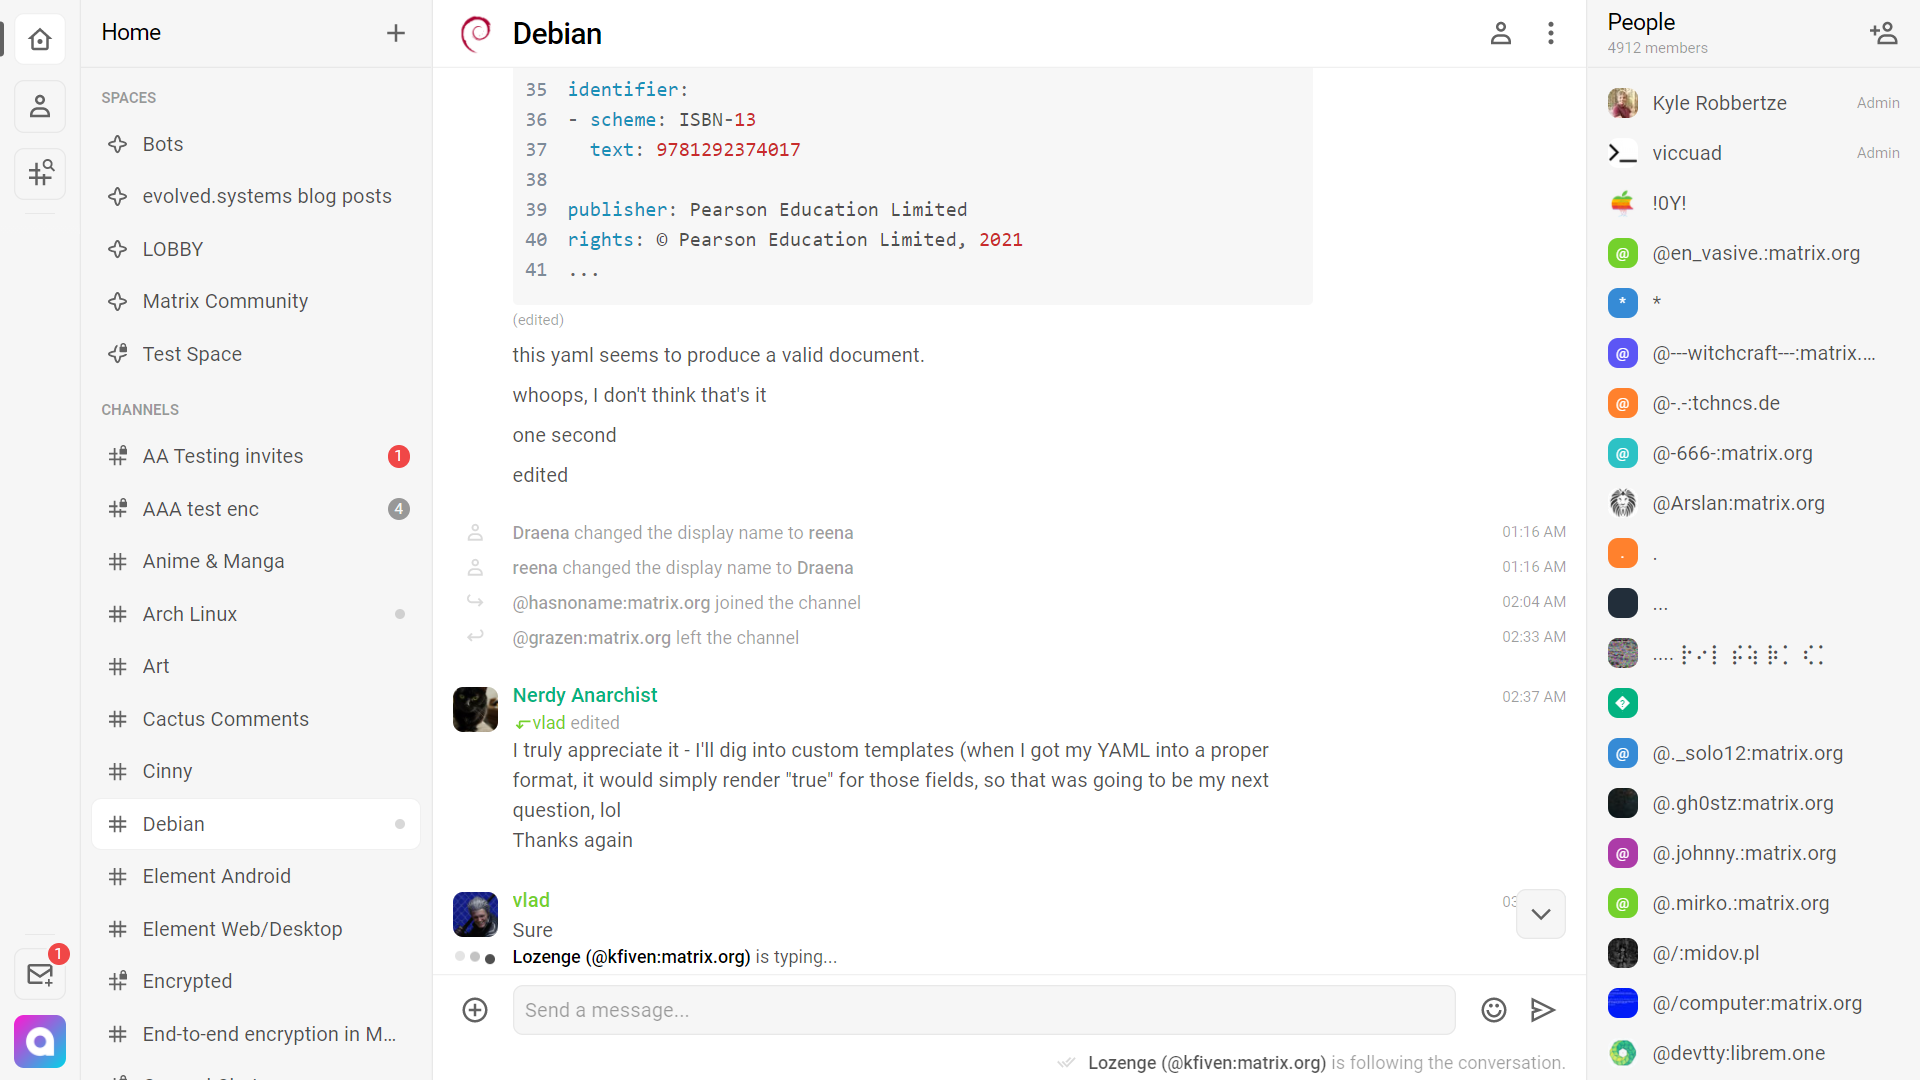Click the member profile icon top right
Screen dimensions: 1920x1080
[x=1499, y=33]
